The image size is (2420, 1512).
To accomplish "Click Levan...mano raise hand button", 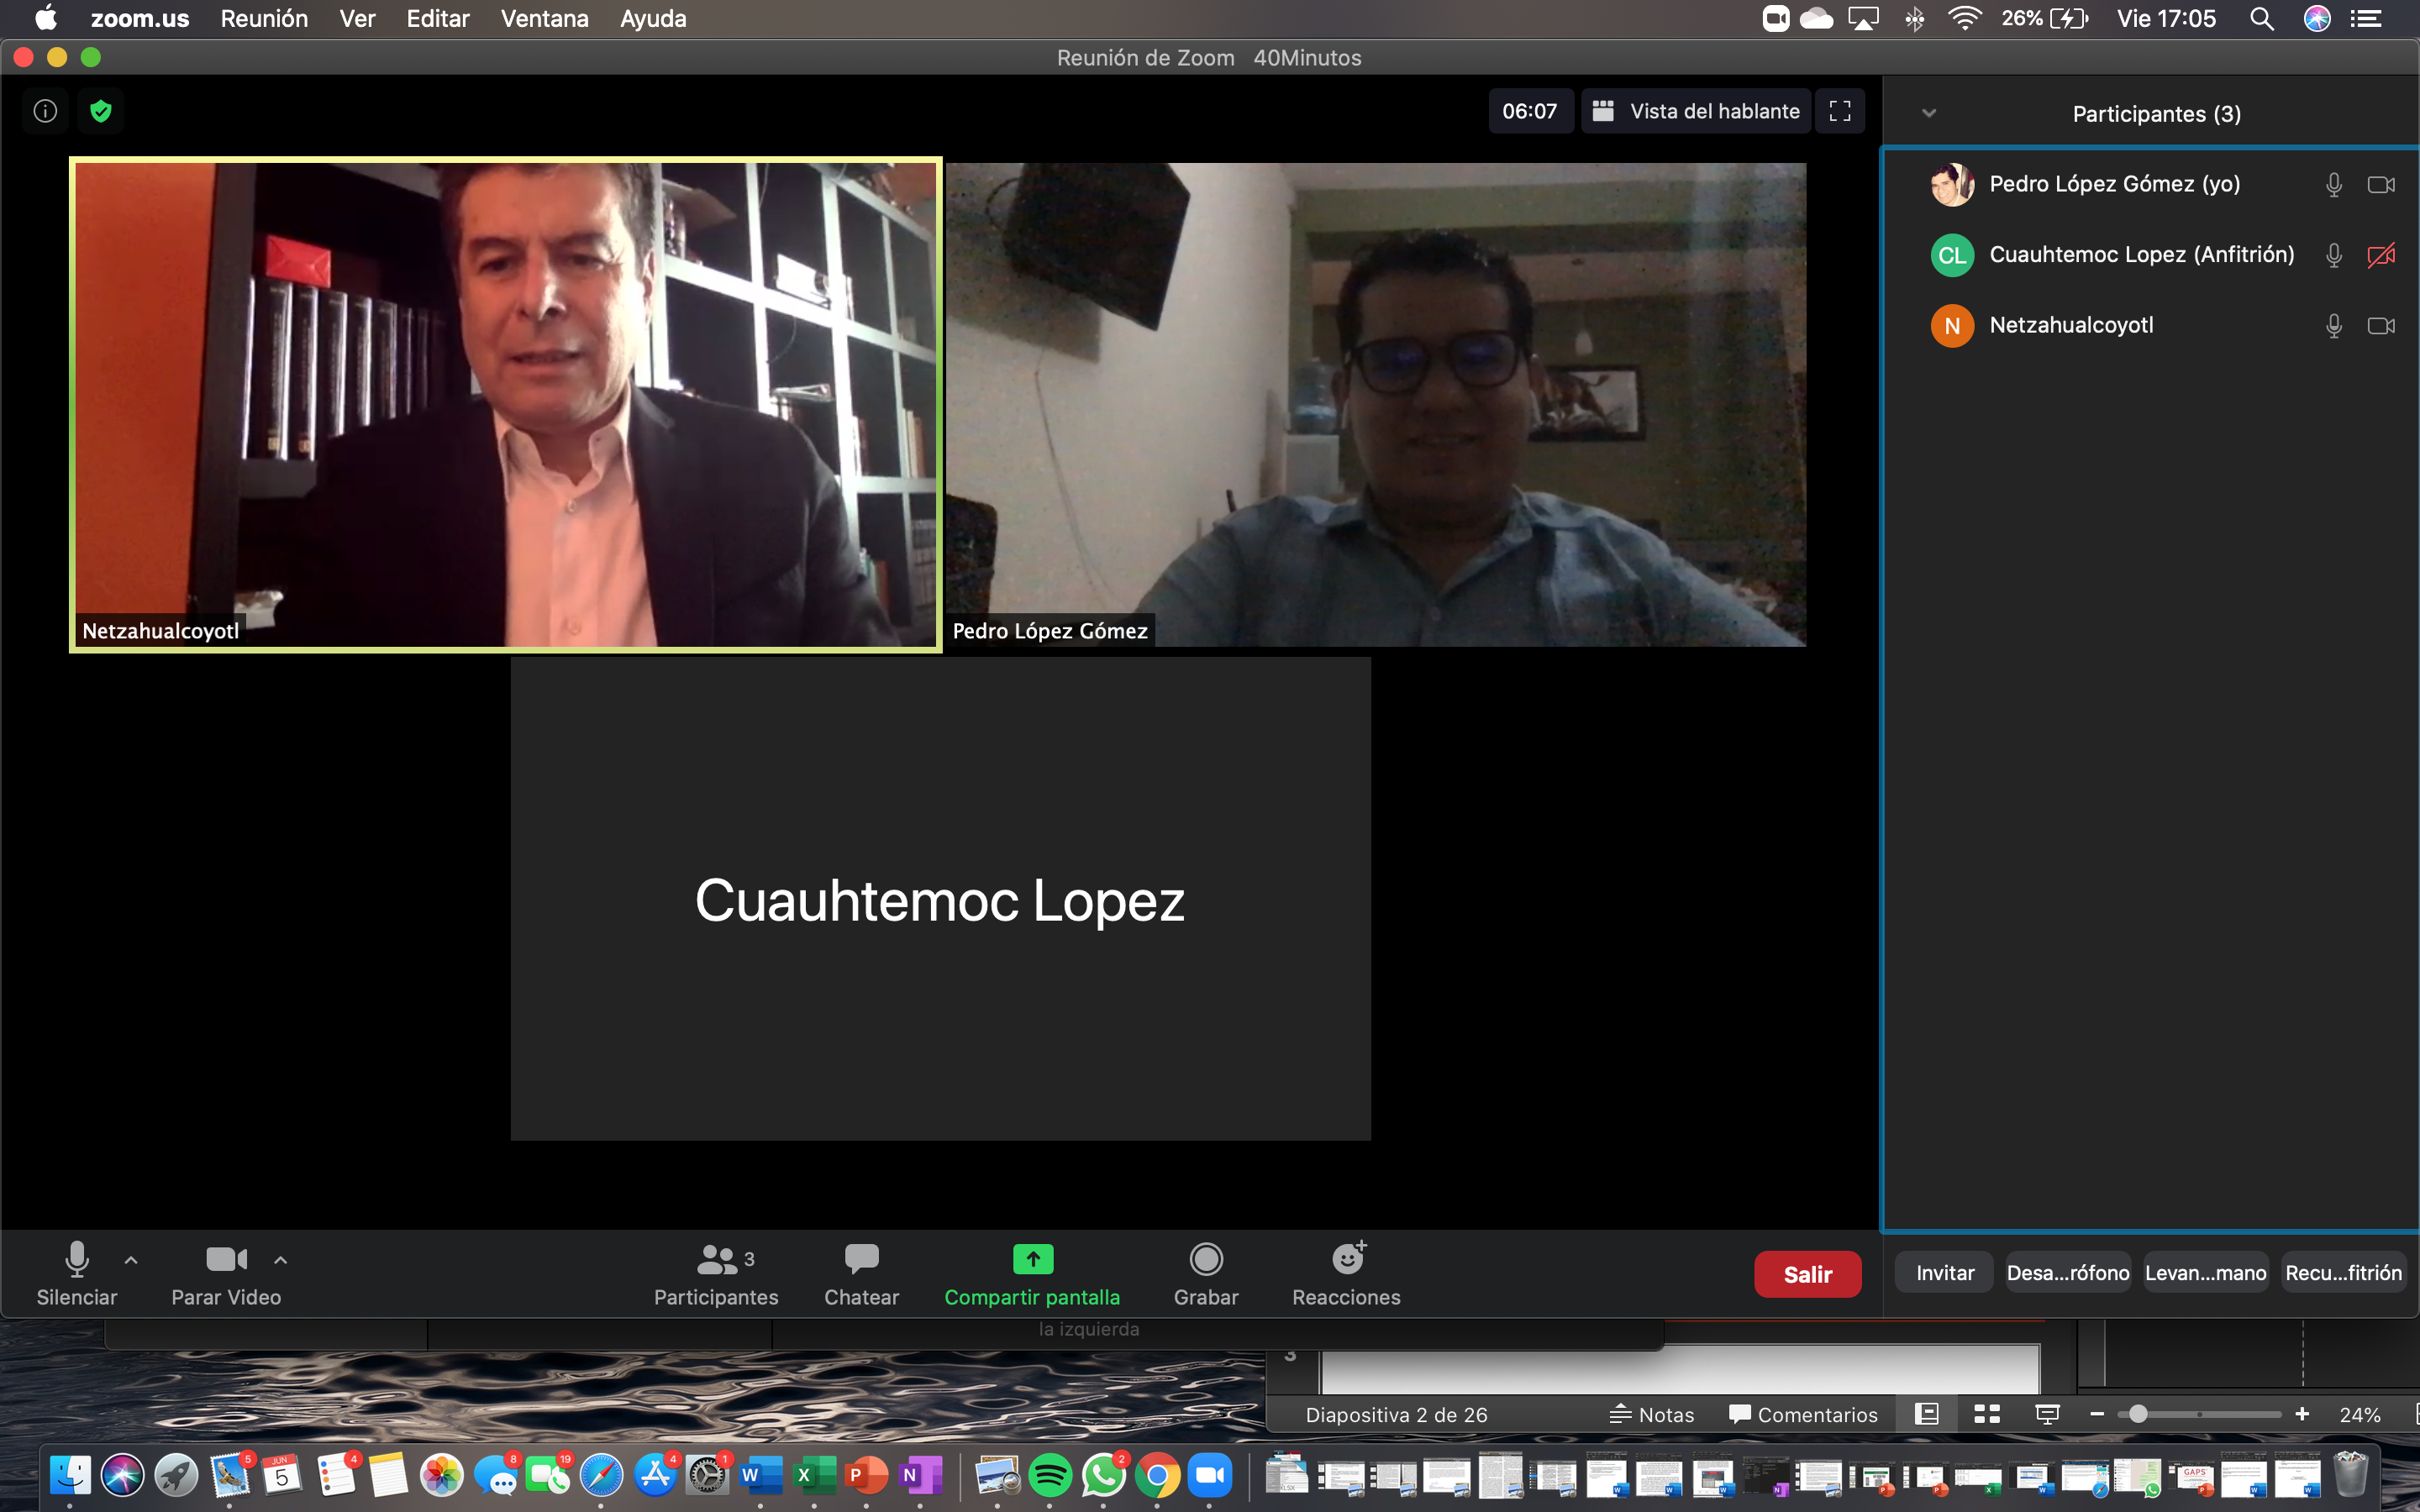I will click(x=2206, y=1273).
